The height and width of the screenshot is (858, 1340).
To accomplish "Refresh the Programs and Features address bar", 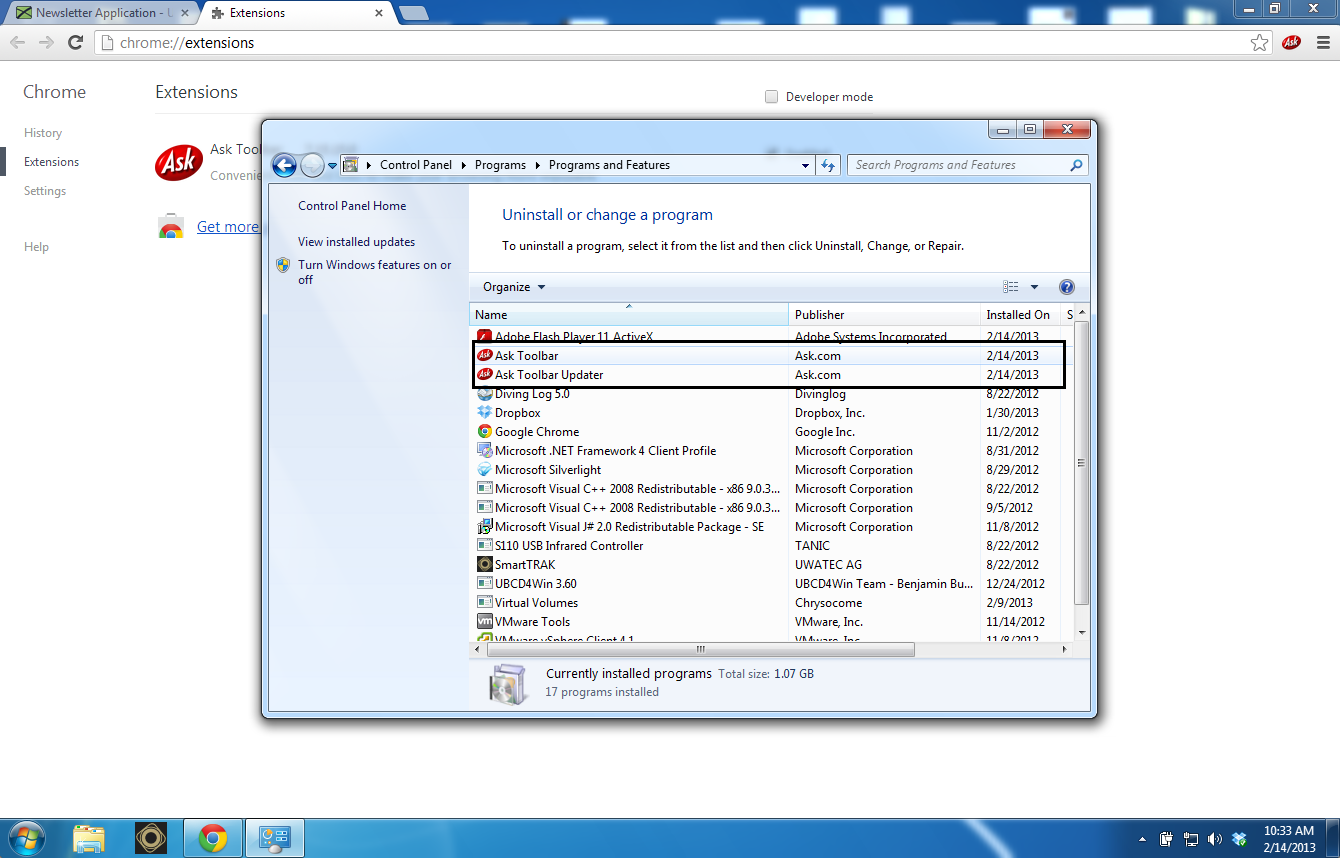I will click(x=828, y=166).
